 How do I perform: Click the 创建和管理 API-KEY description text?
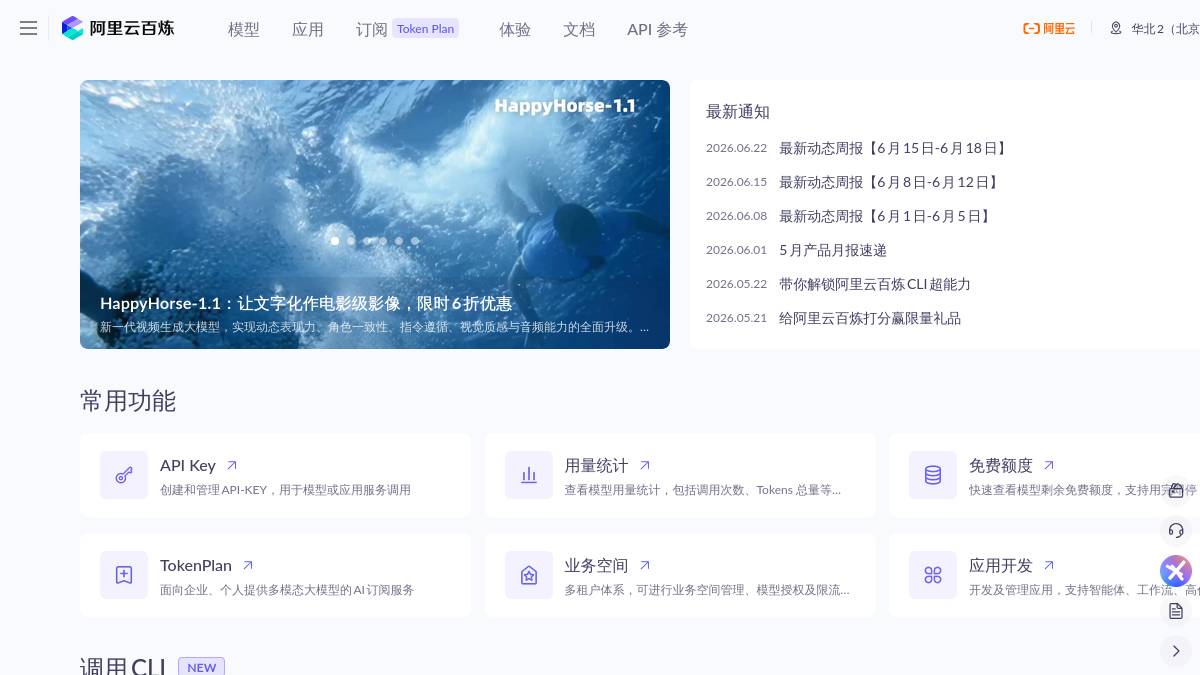285,490
